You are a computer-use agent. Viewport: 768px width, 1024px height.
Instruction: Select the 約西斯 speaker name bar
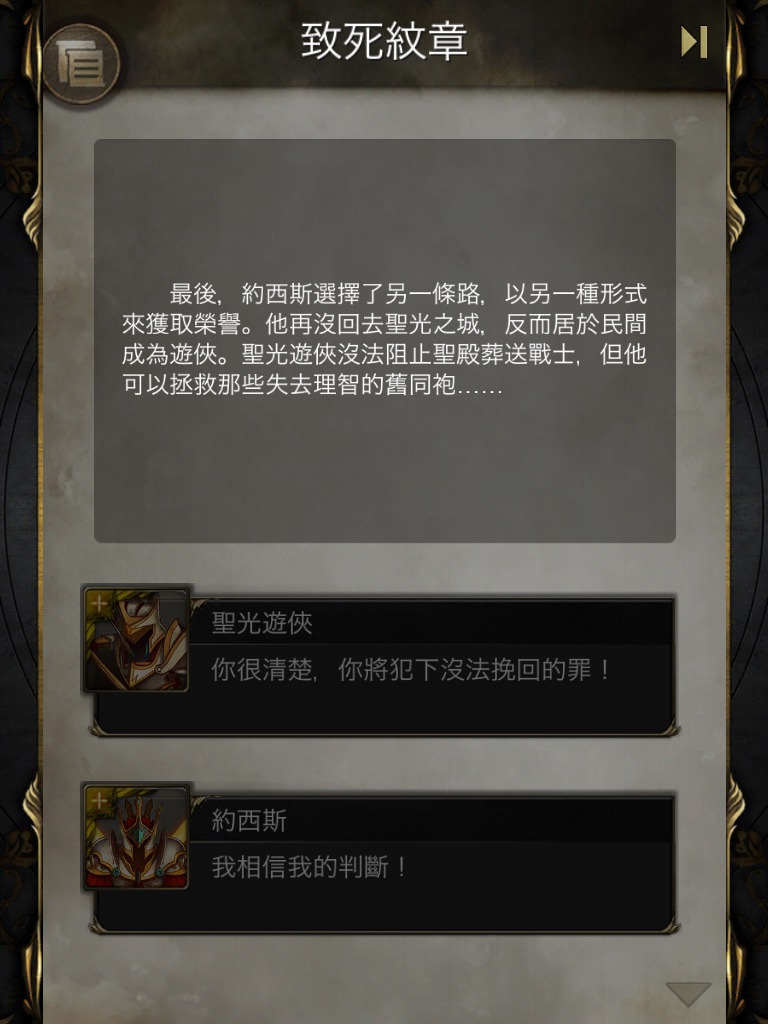tap(432, 820)
